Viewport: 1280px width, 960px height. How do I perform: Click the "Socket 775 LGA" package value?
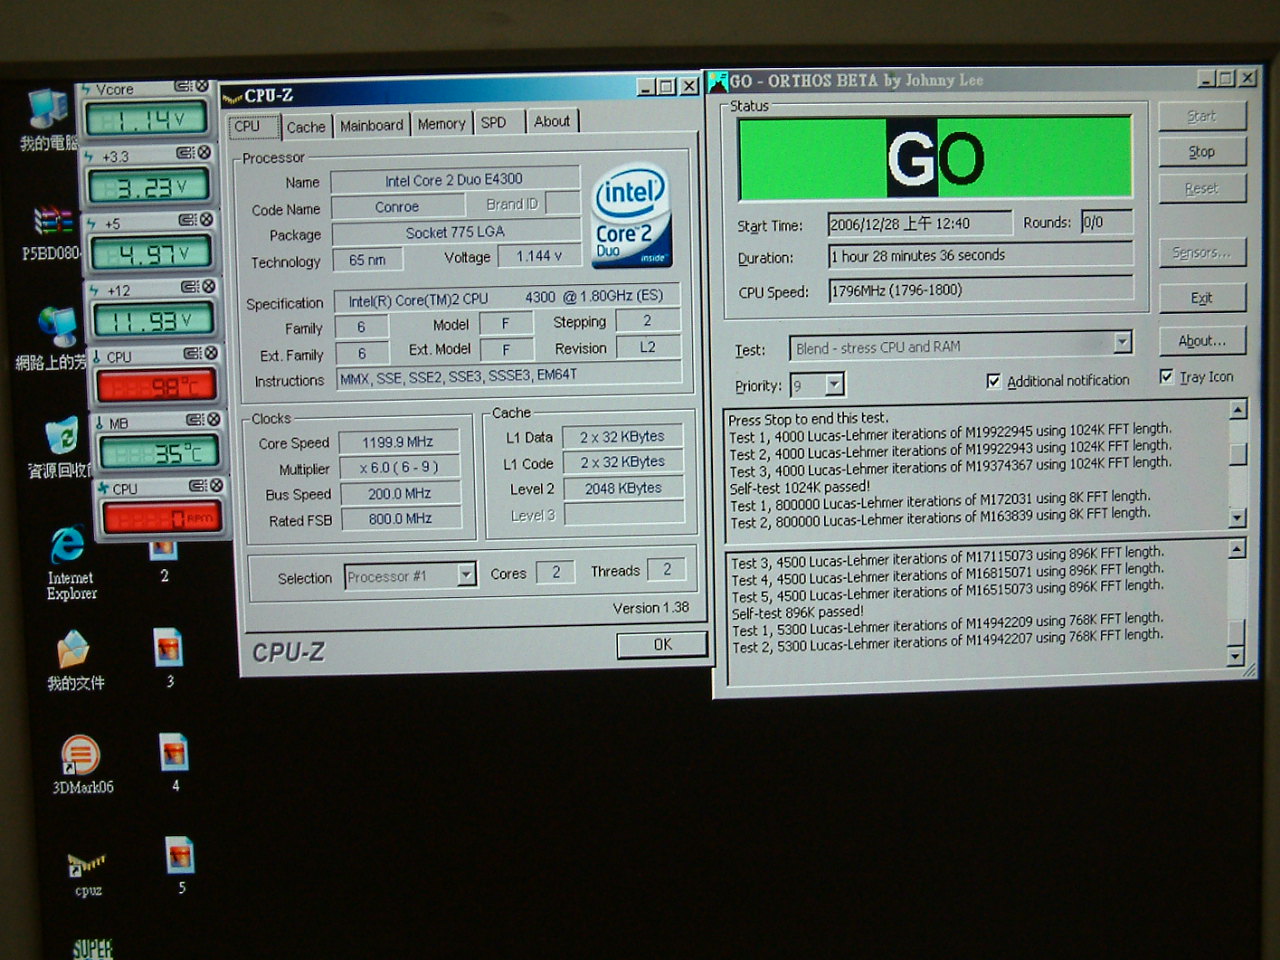pos(455,232)
